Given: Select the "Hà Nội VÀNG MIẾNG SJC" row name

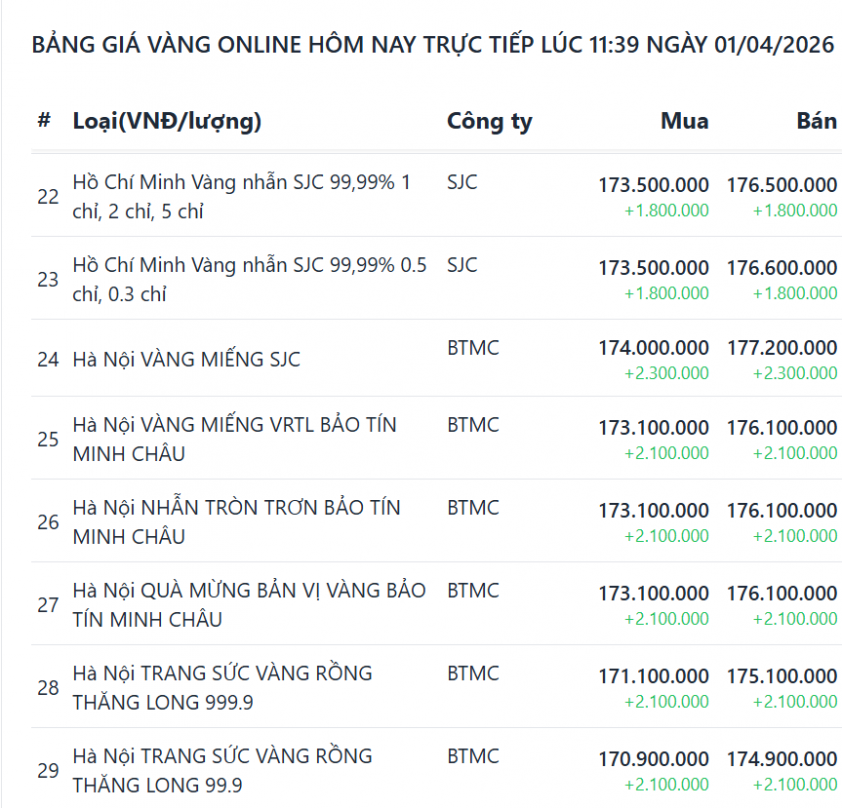Looking at the screenshot, I should pyautogui.click(x=186, y=359).
